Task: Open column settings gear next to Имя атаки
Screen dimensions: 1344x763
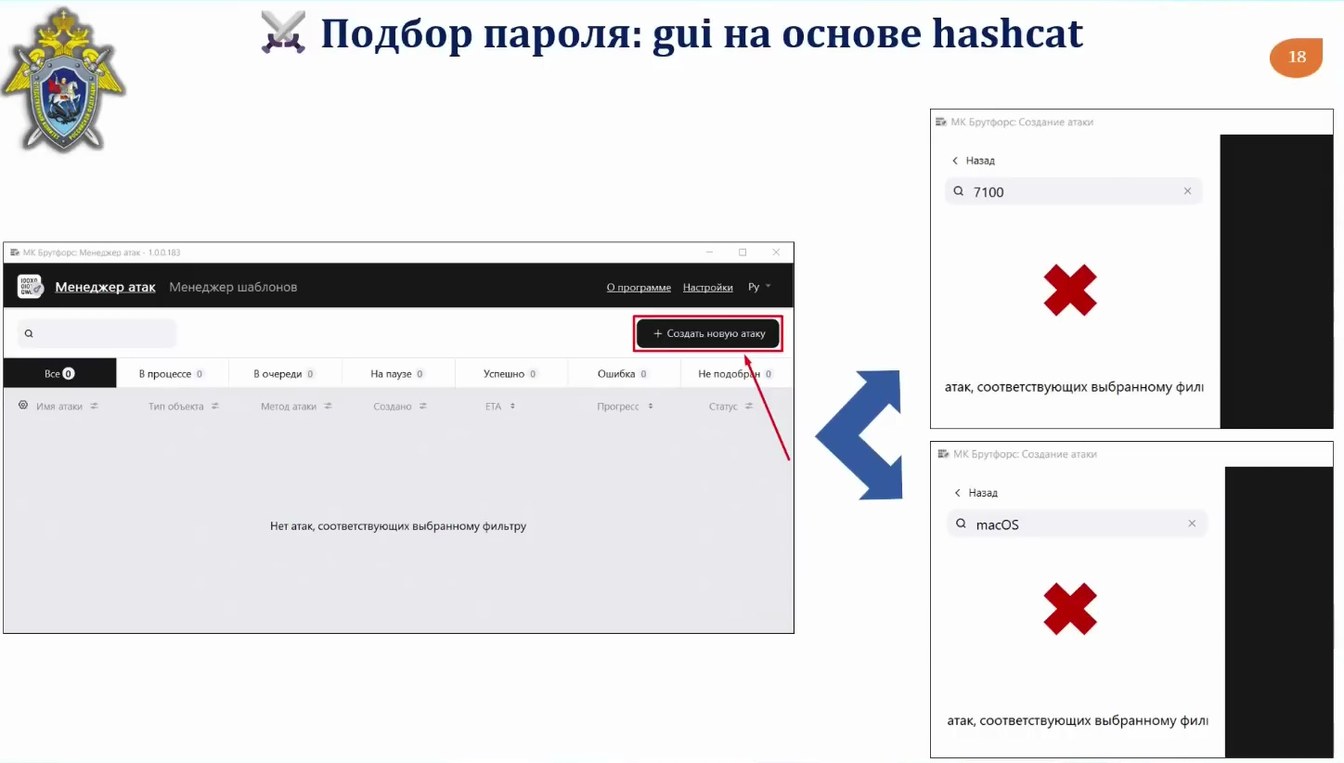Action: tap(23, 406)
